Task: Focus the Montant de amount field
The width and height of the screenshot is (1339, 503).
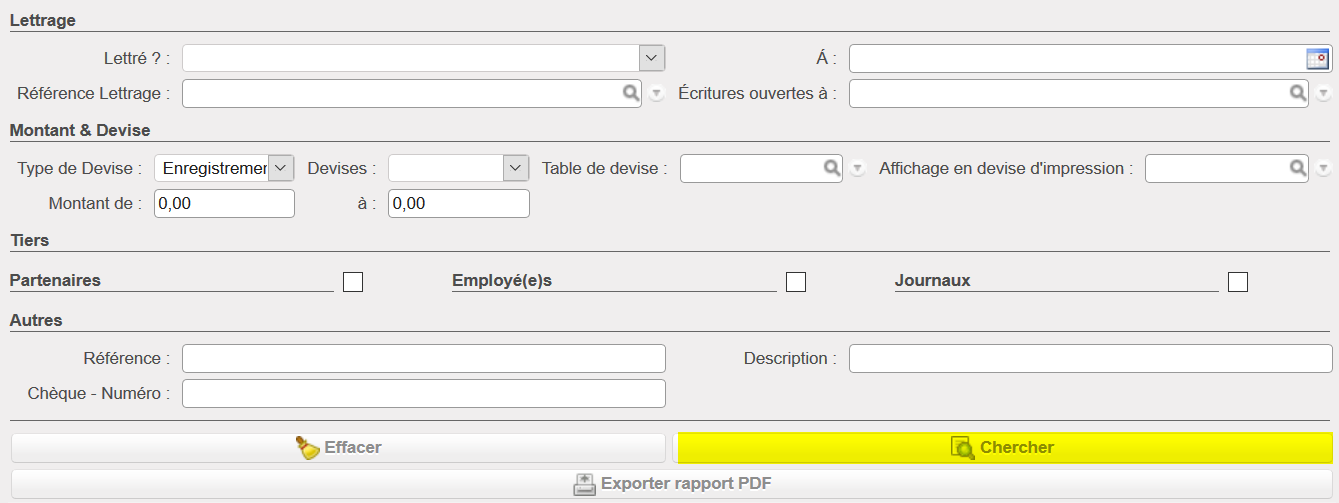Action: (224, 203)
